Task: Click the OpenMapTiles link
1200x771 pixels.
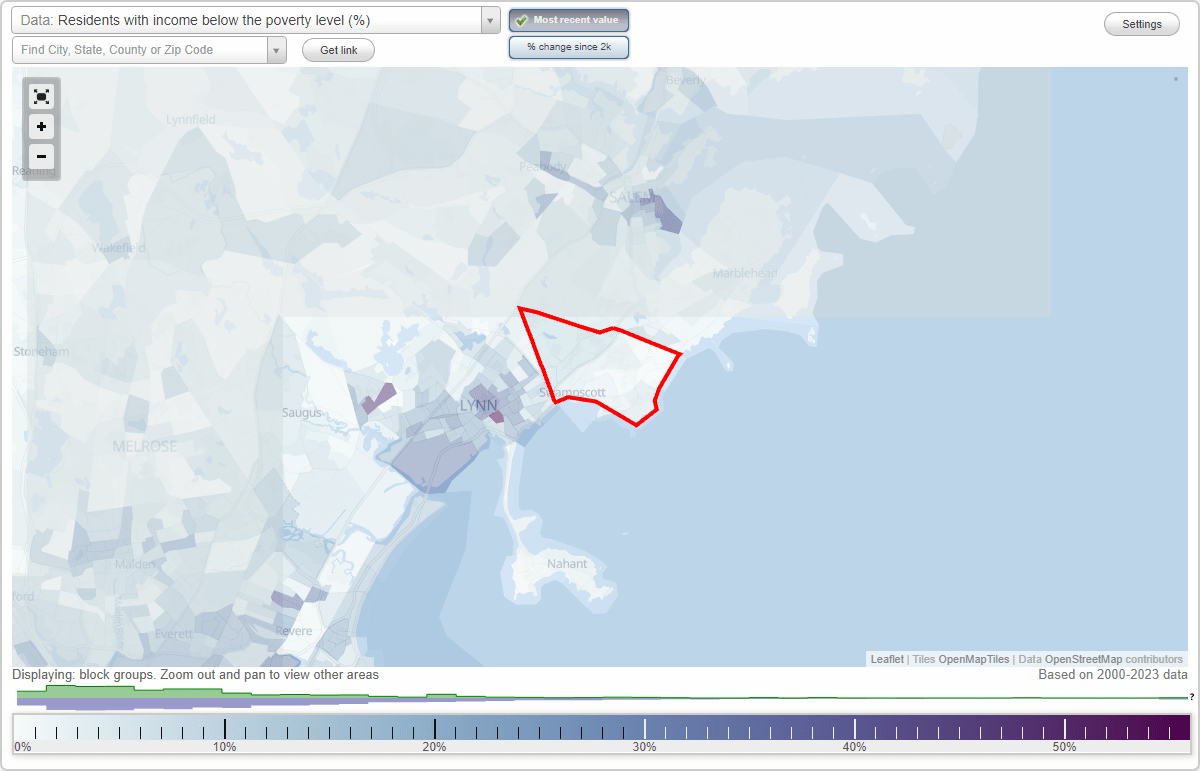Action: (972, 659)
